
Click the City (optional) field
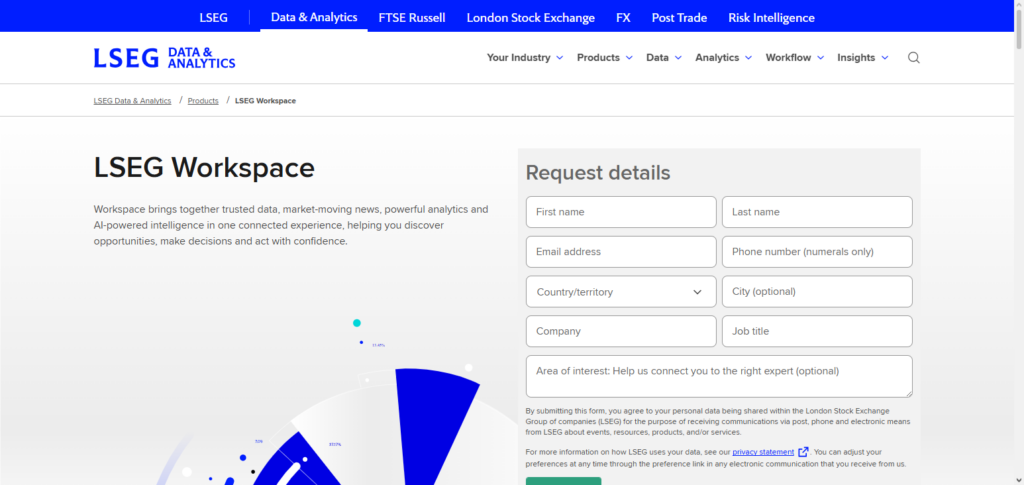point(817,292)
